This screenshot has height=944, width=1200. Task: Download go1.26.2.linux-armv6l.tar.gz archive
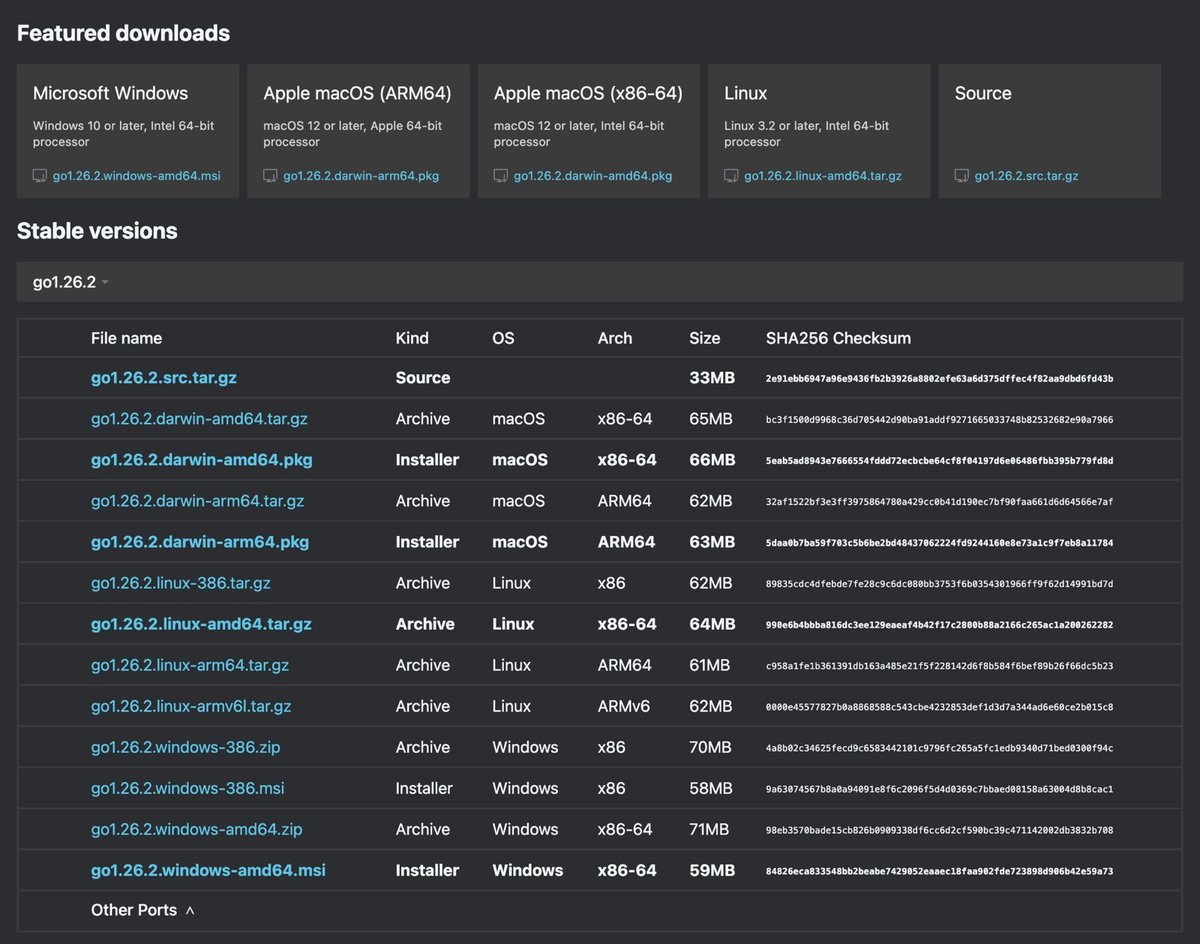[191, 706]
